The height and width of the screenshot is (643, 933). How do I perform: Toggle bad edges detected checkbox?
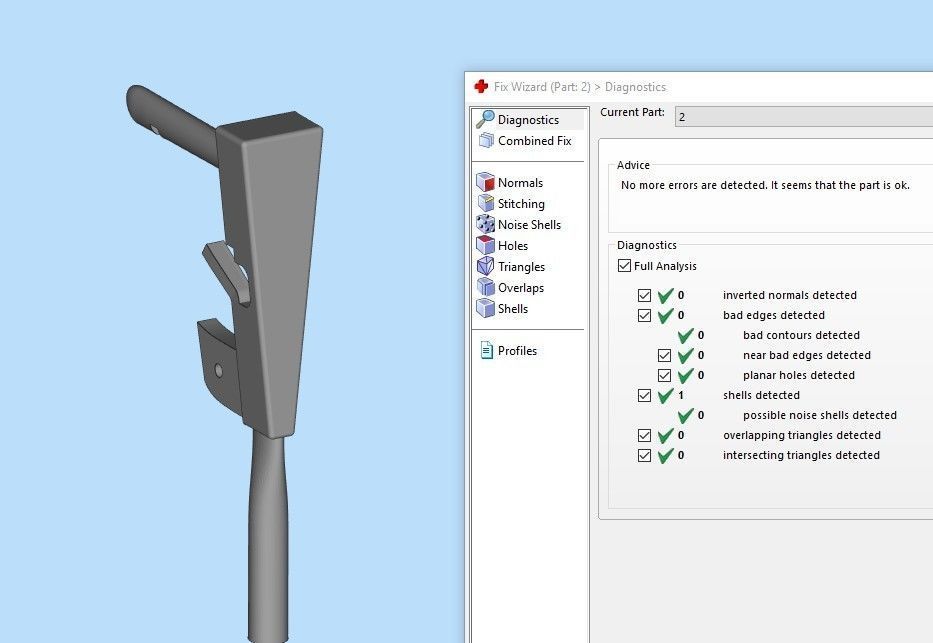644,315
